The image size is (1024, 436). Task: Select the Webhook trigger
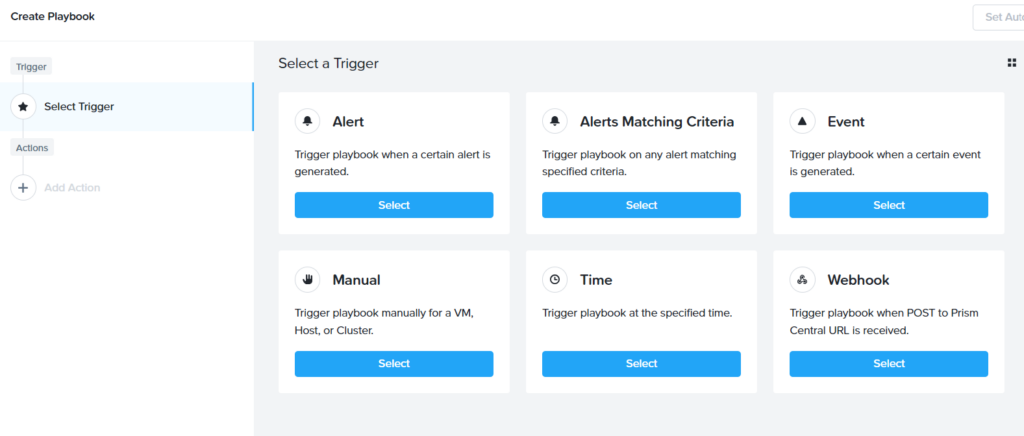(889, 364)
